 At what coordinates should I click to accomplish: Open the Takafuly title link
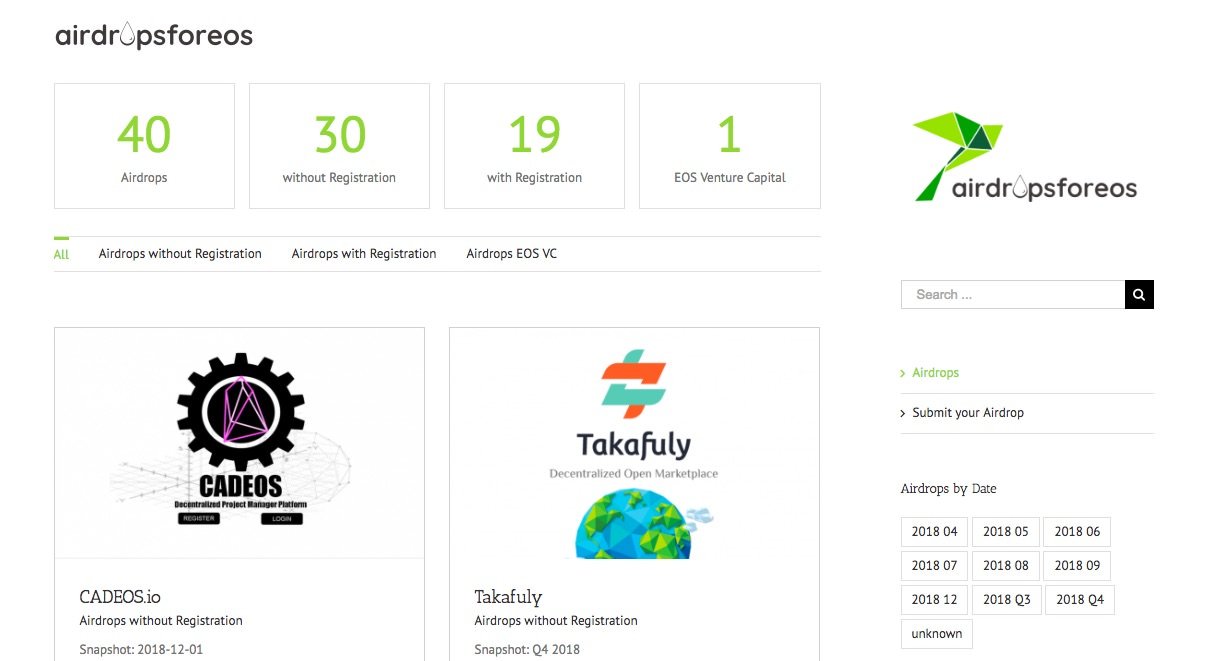508,597
